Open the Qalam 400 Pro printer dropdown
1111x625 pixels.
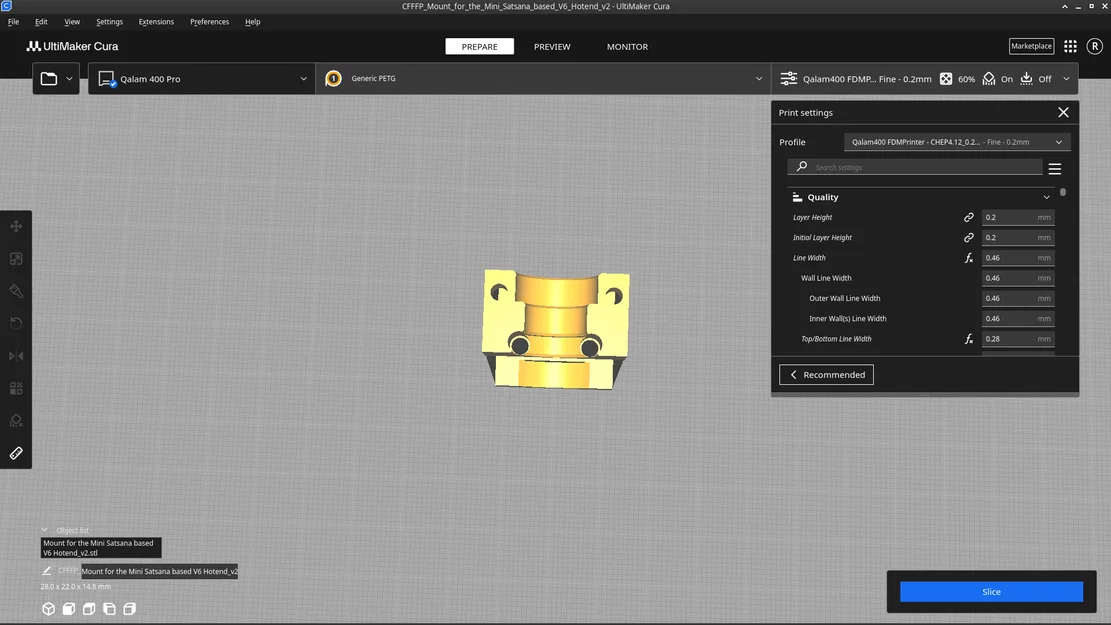pyautogui.click(x=202, y=79)
